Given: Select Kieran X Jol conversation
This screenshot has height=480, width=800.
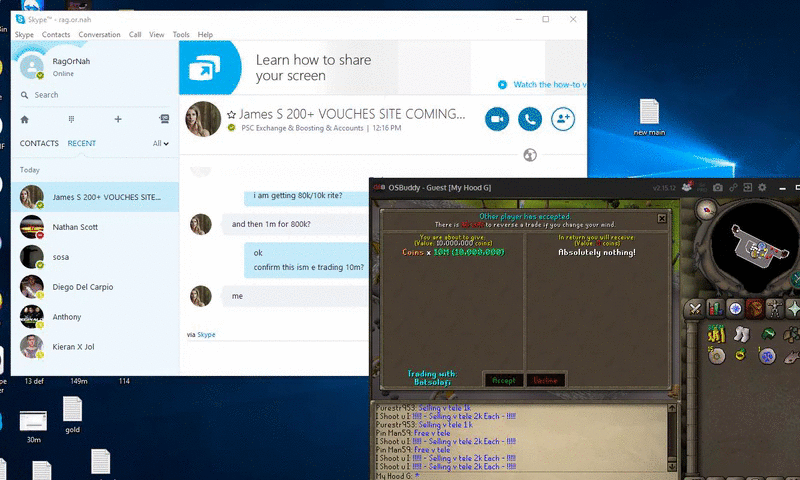Looking at the screenshot, I should coord(95,347).
